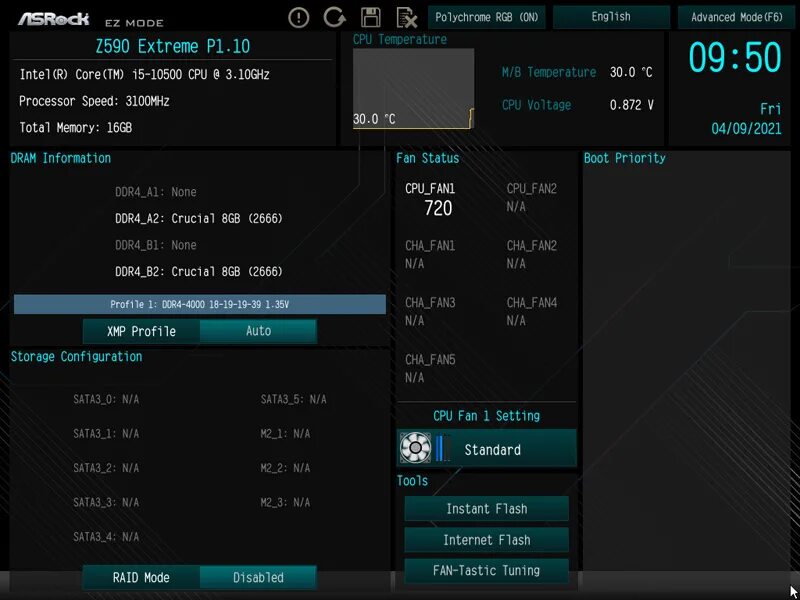Click the XMP Profile 1 DDR4-4000 bar
Viewport: 800px width, 600px height.
199,305
